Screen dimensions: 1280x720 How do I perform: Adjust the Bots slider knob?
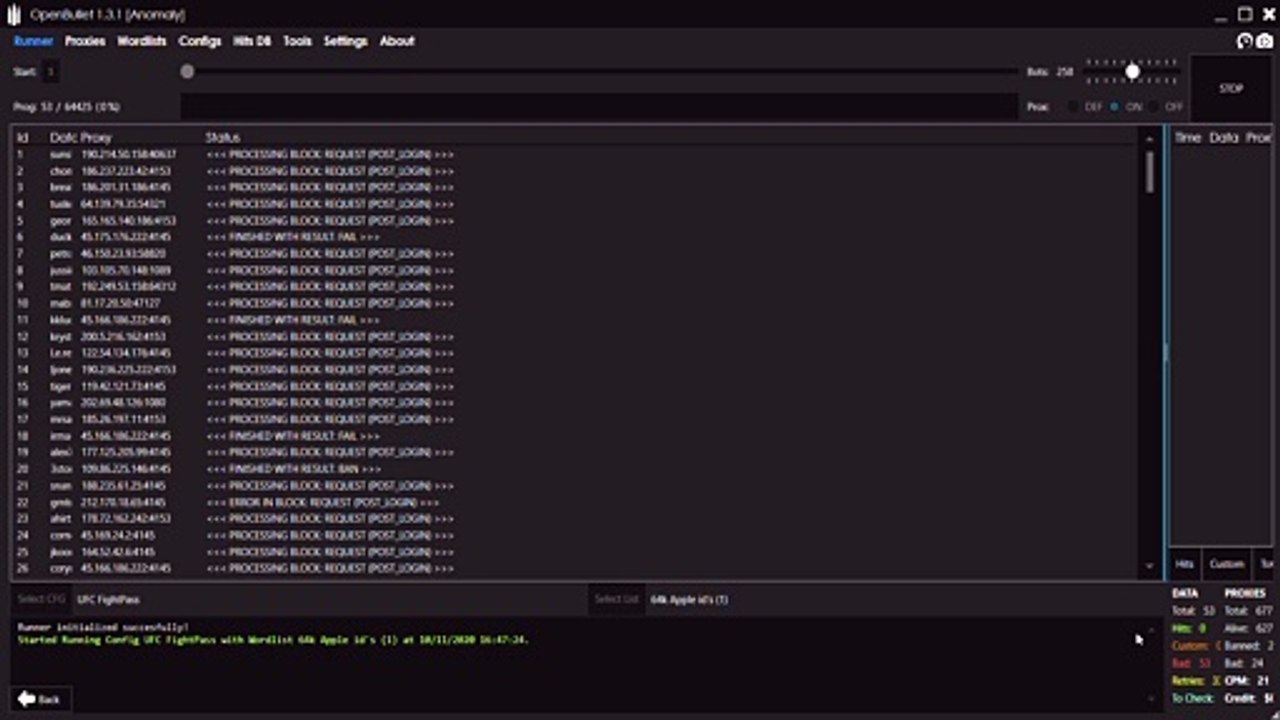(1132, 71)
